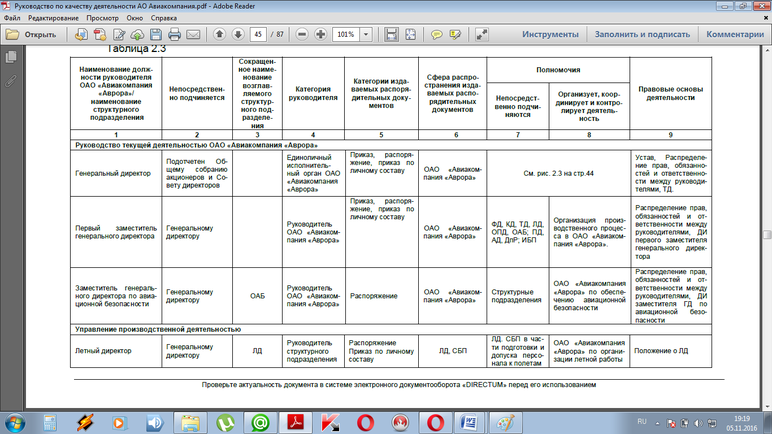Open Winamp lightning icon on the taskbar
The height and width of the screenshot is (434, 772).
pyautogui.click(x=85, y=423)
